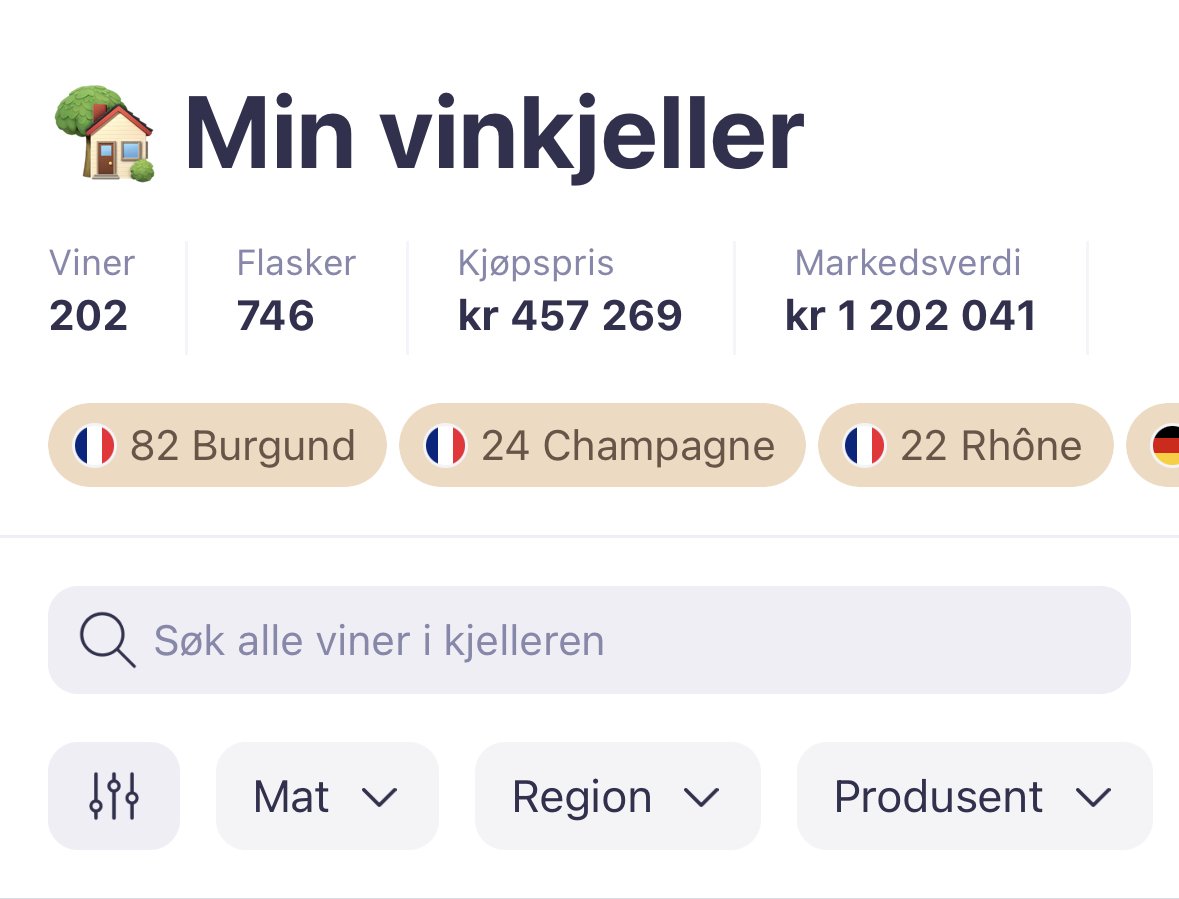Image resolution: width=1179 pixels, height=899 pixels.
Task: Expand the chevron next to Mat
Action: click(x=379, y=798)
